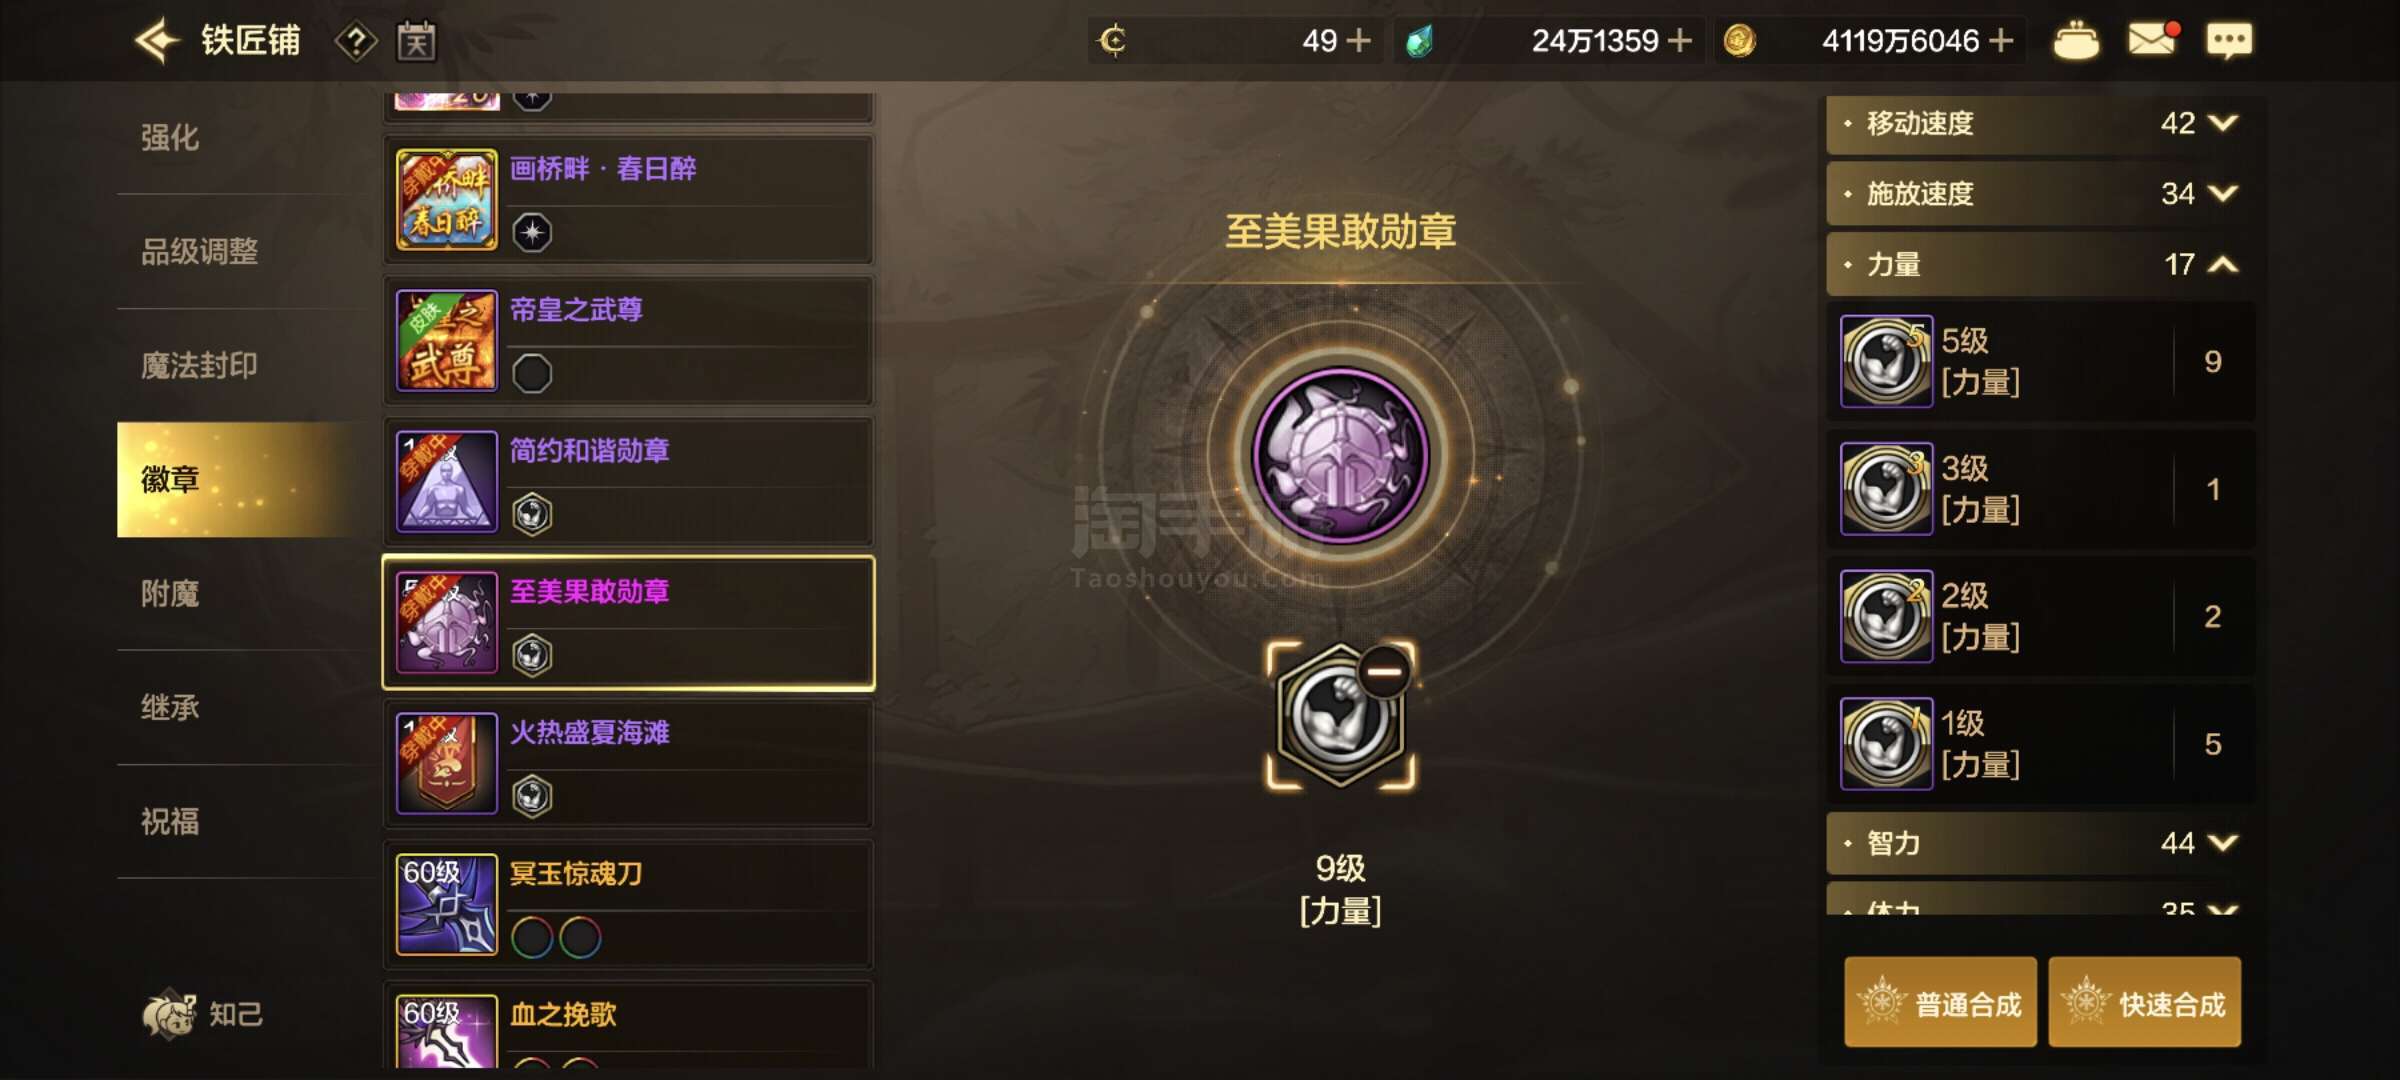Select the 火热盛夏海滩 item in the list

[629, 764]
